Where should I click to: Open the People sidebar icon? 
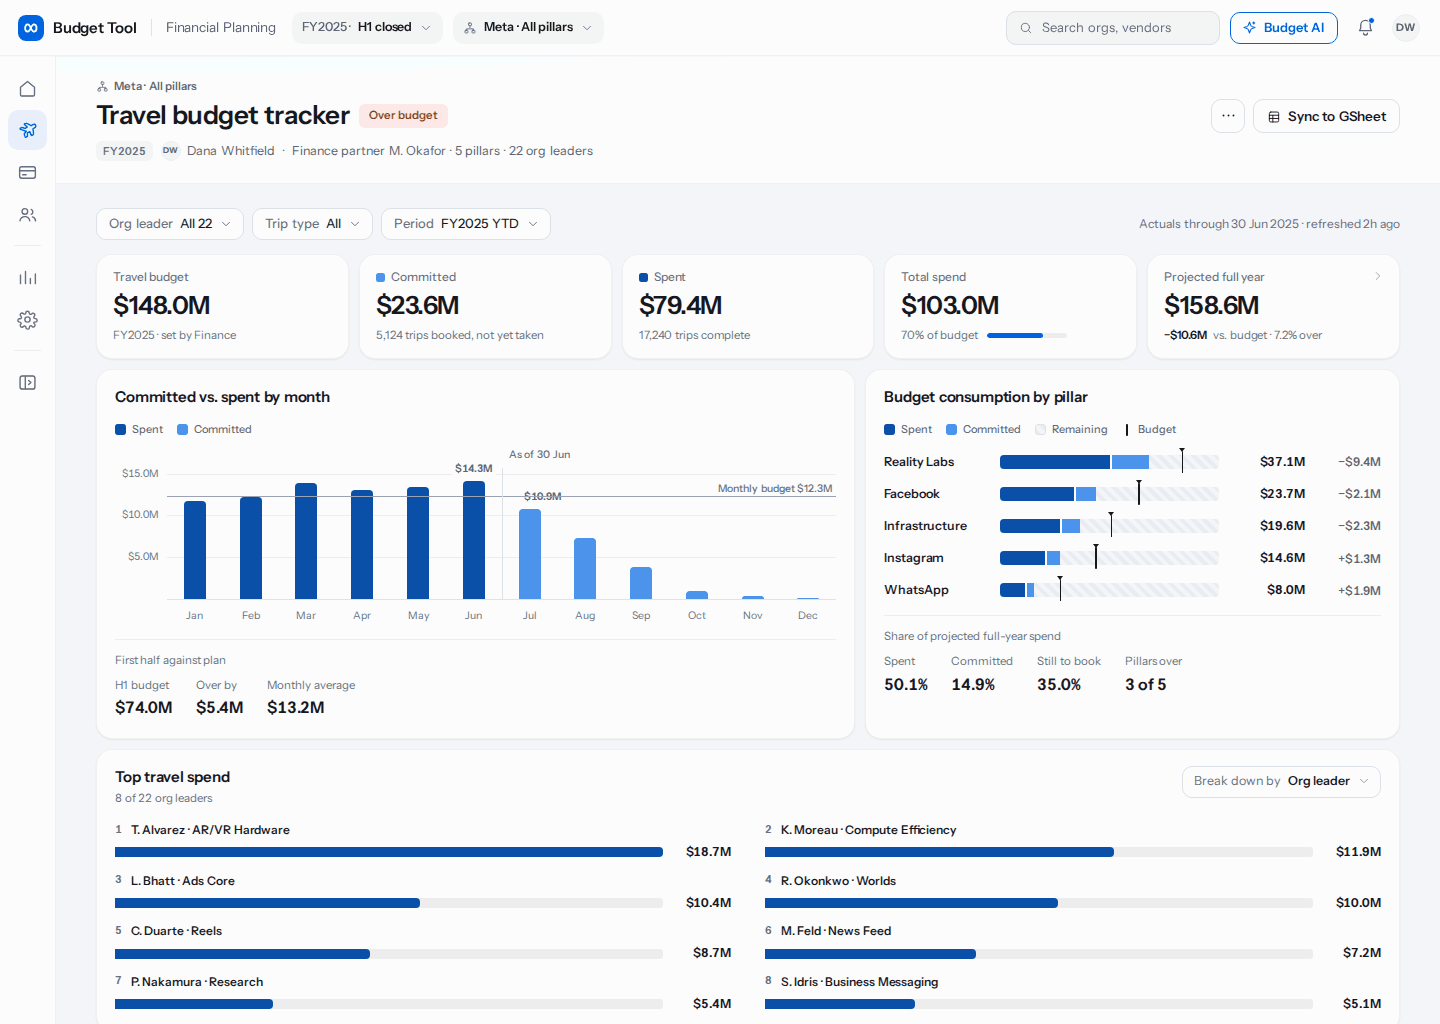point(28,215)
